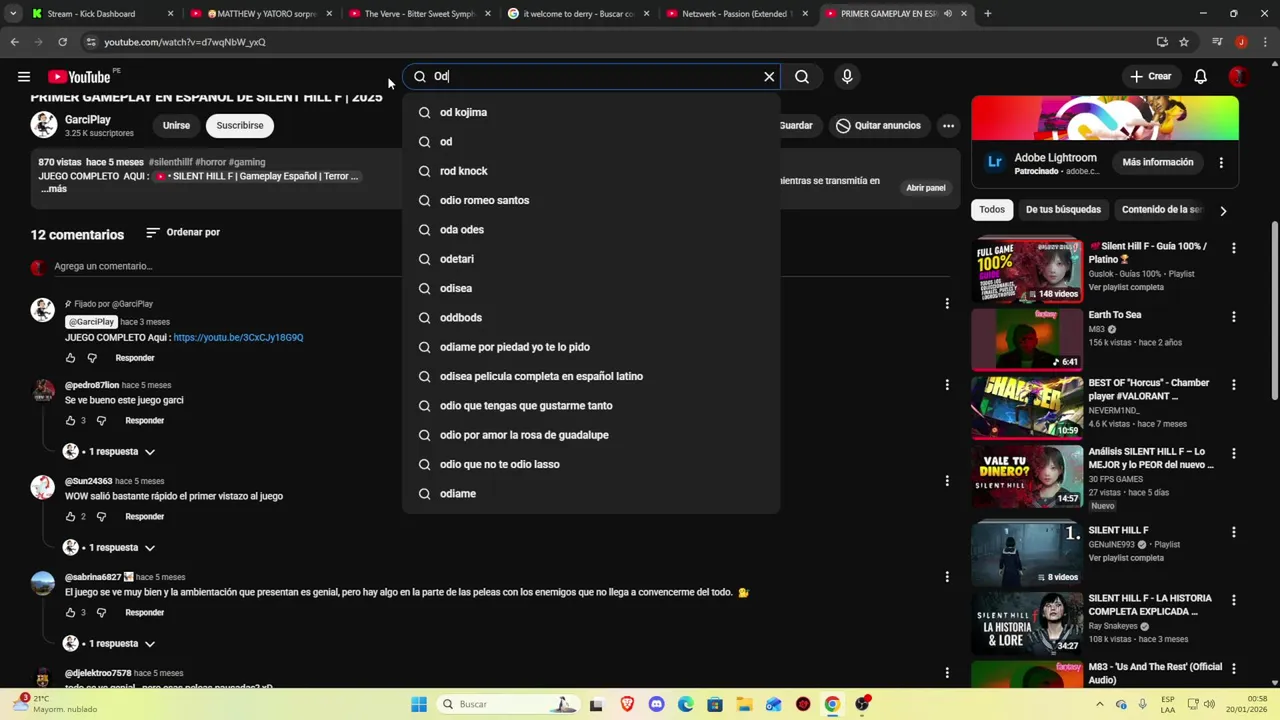Switch to The Verve Bitter Sweet tab
Image resolution: width=1280 pixels, height=720 pixels.
tap(419, 14)
